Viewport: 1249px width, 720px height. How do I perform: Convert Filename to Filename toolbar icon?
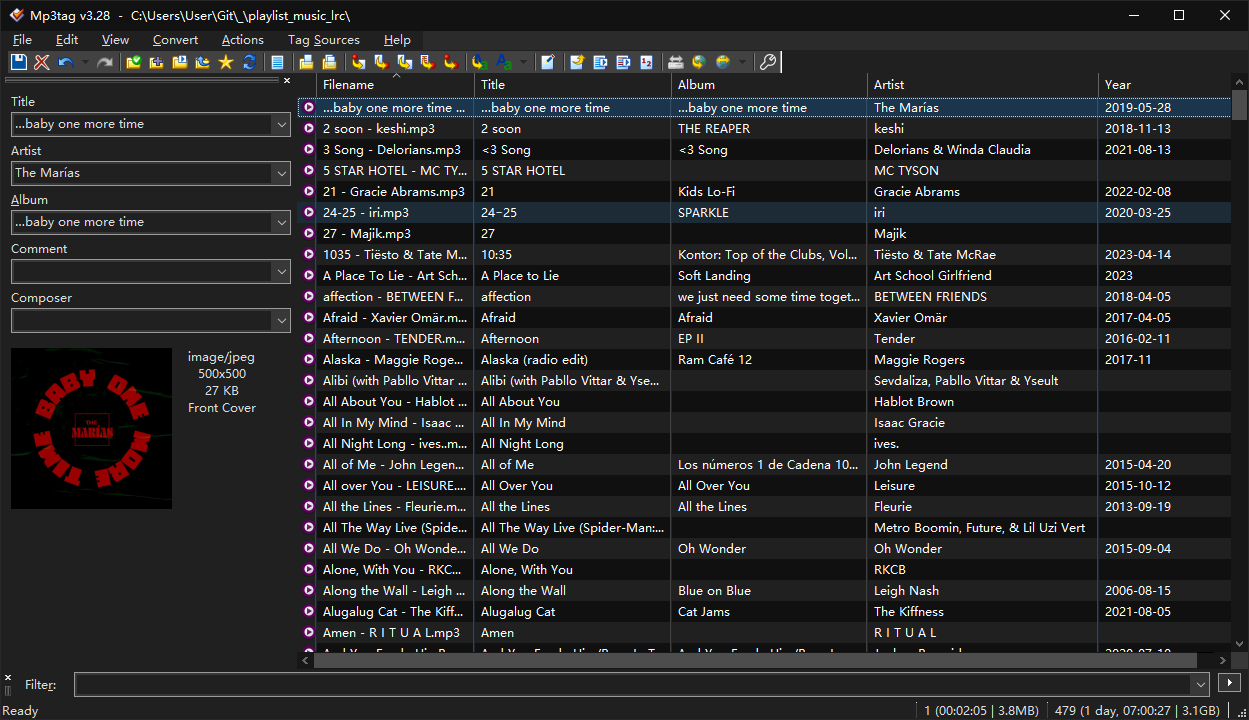pos(404,62)
